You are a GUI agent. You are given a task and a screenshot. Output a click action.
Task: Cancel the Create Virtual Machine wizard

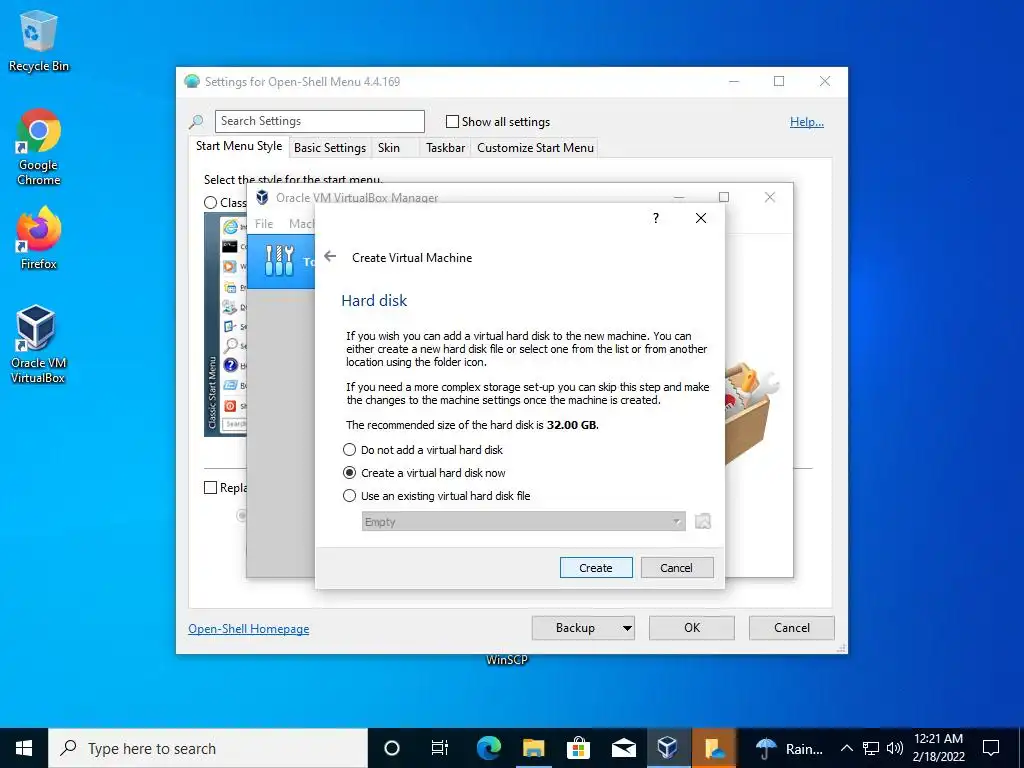point(677,568)
